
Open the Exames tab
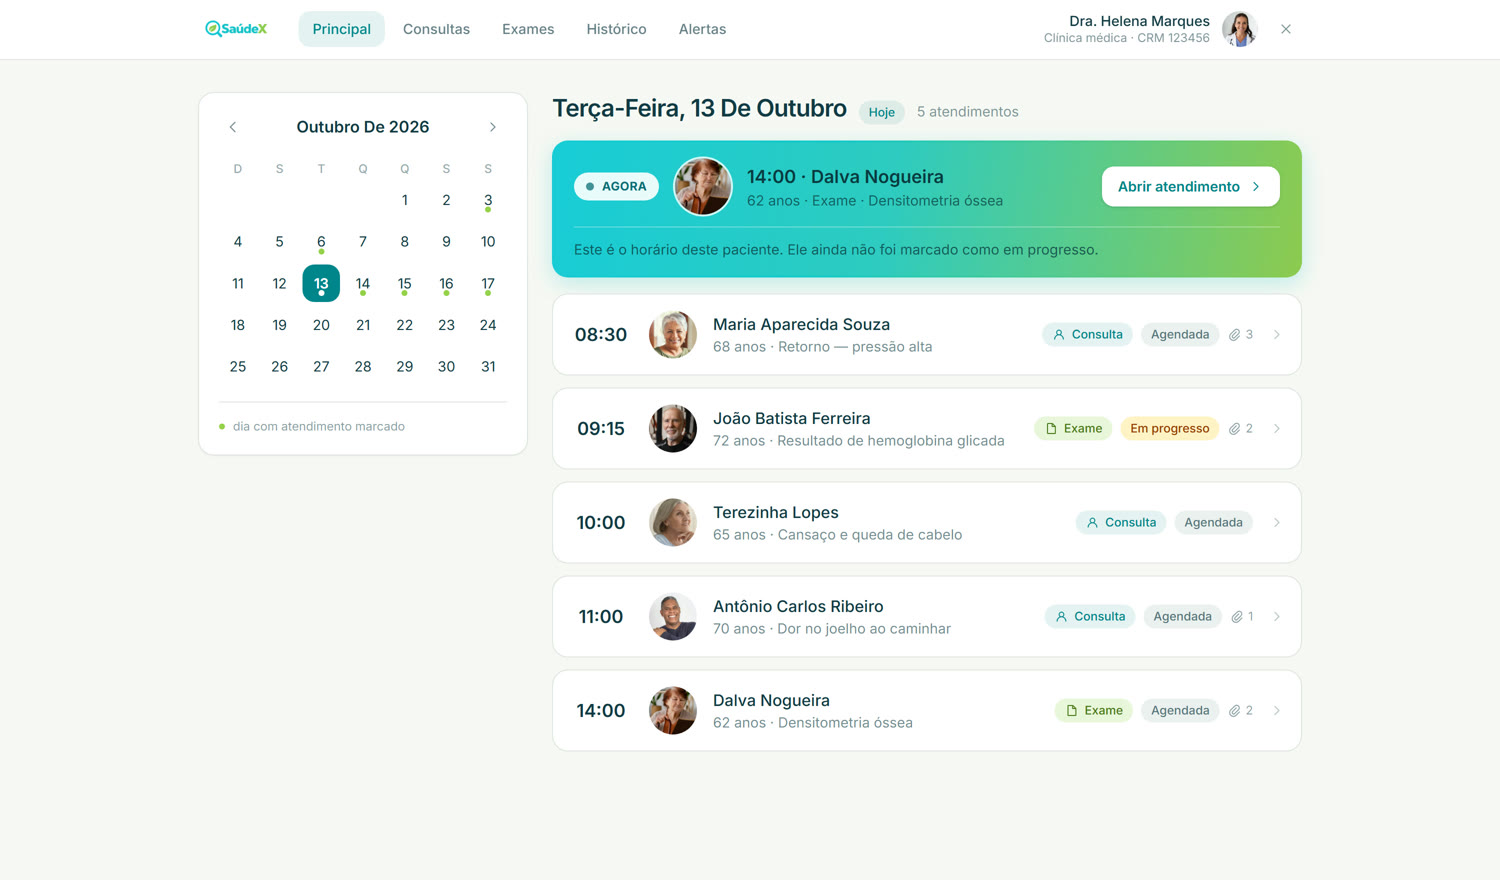pos(528,29)
